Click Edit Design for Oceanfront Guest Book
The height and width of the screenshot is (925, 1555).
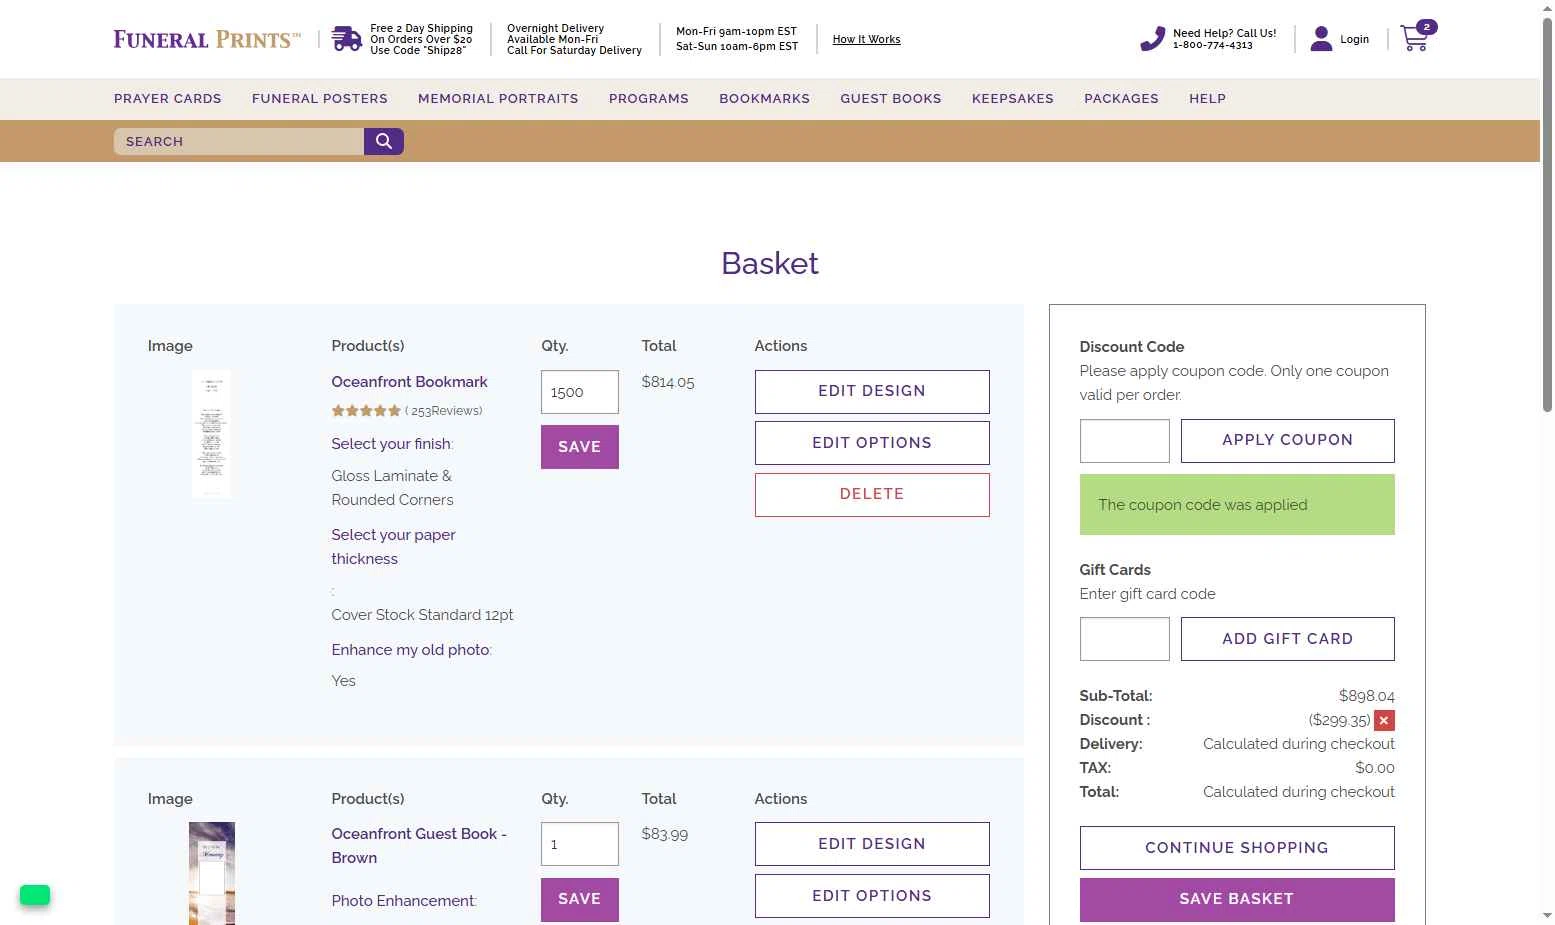[x=872, y=844]
